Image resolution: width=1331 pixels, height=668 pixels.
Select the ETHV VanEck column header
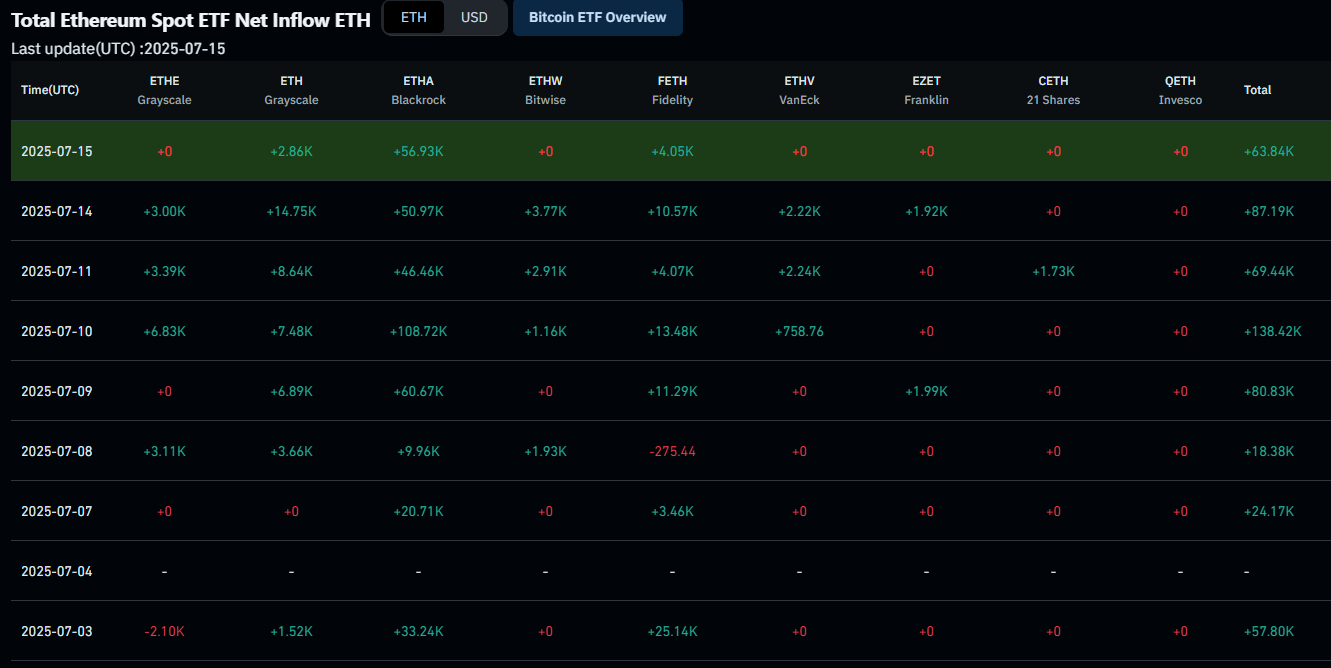click(x=799, y=90)
